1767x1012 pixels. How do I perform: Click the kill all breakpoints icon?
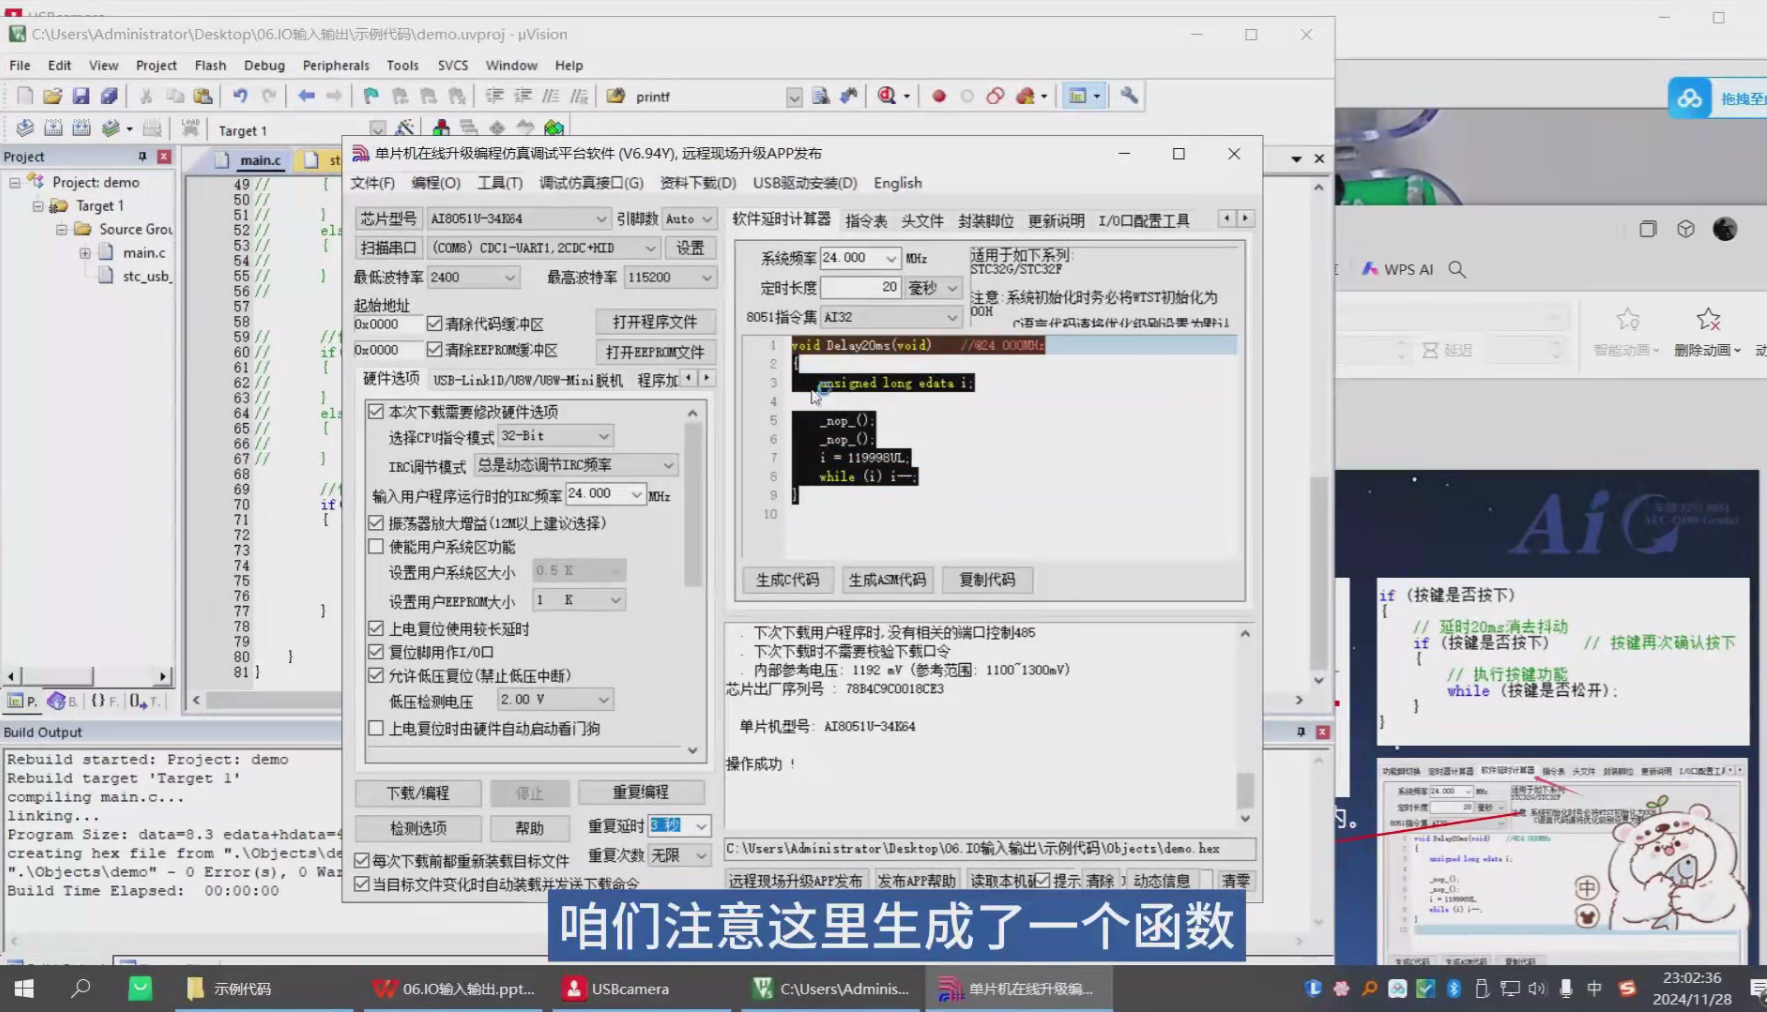point(1025,96)
